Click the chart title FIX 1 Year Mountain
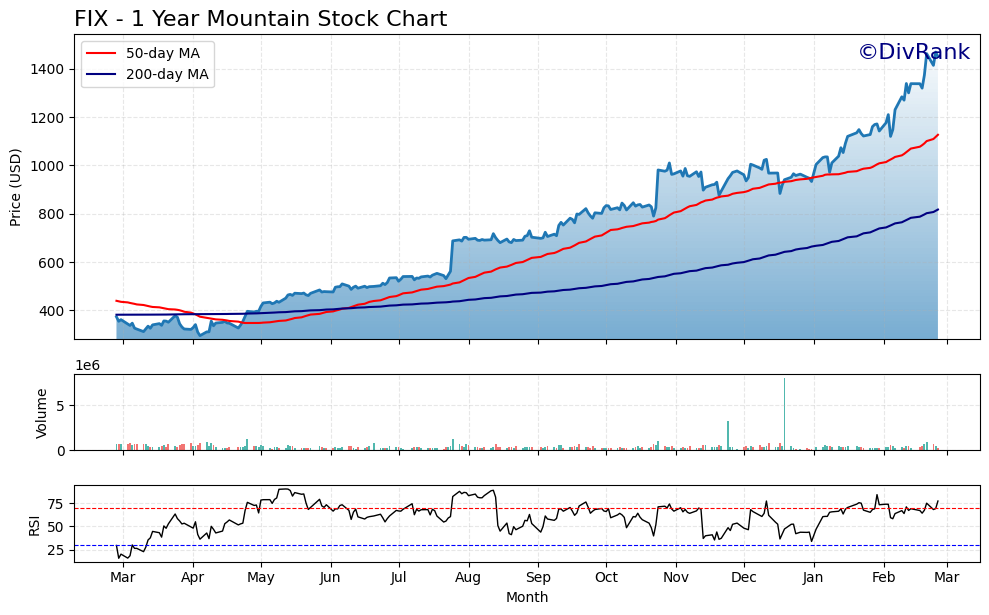 coord(260,17)
